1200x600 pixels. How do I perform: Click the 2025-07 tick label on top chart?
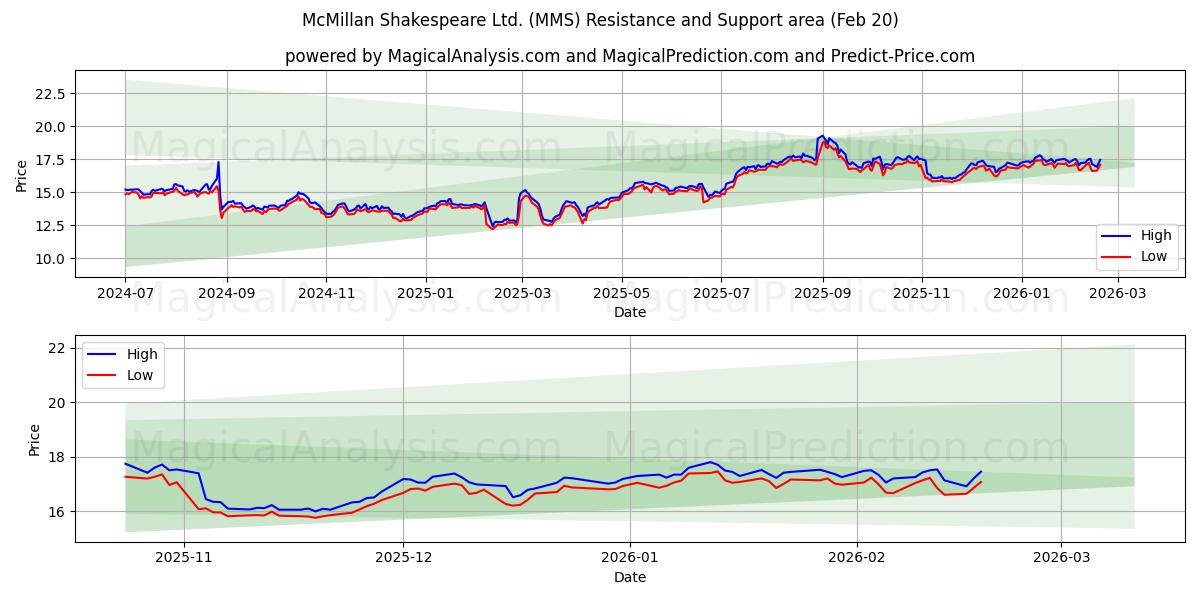click(x=722, y=294)
